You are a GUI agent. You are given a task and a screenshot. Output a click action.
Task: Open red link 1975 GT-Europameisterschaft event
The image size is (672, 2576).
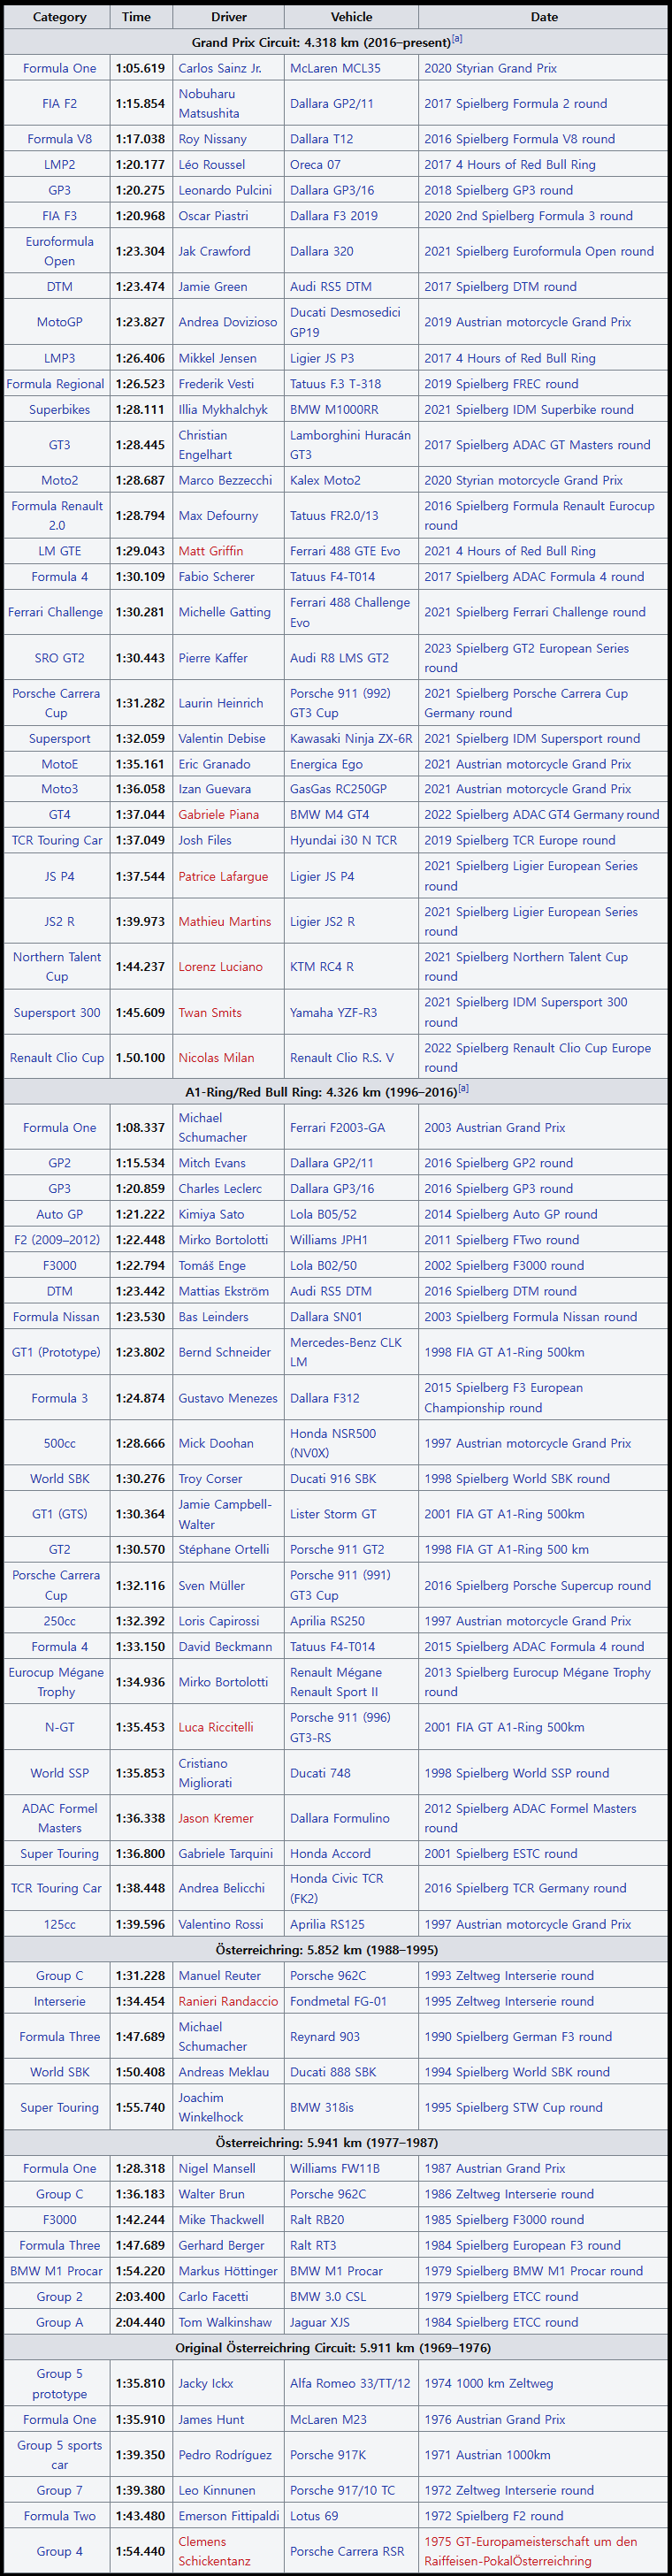pos(530,2552)
